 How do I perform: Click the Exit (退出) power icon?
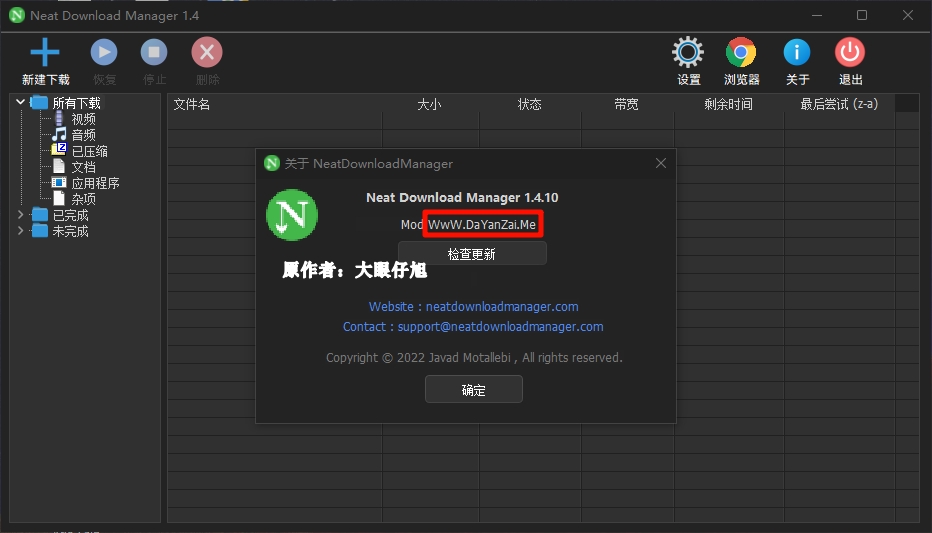(850, 52)
